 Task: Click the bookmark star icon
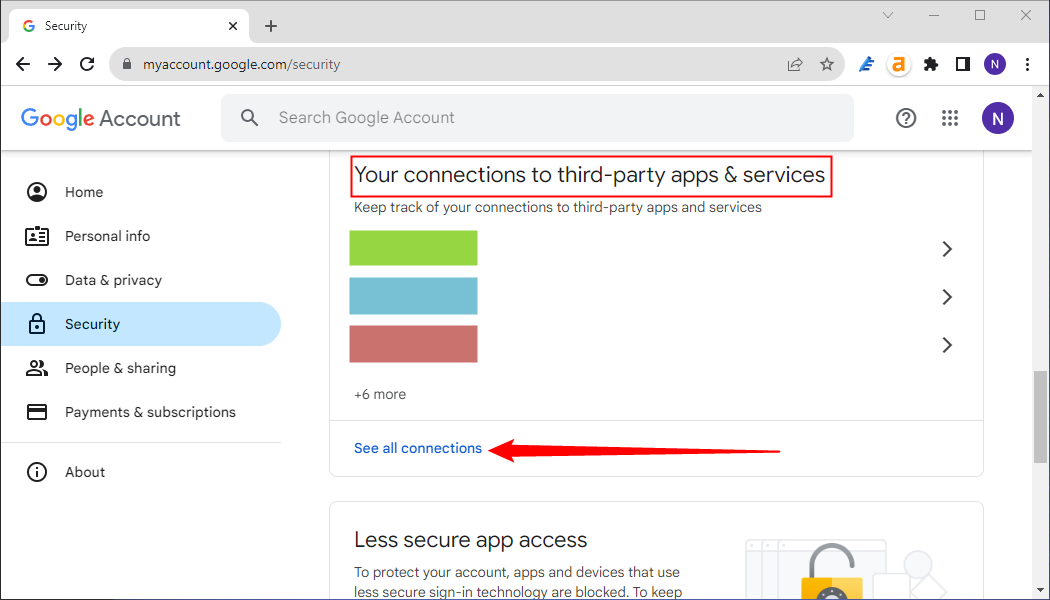pos(827,65)
